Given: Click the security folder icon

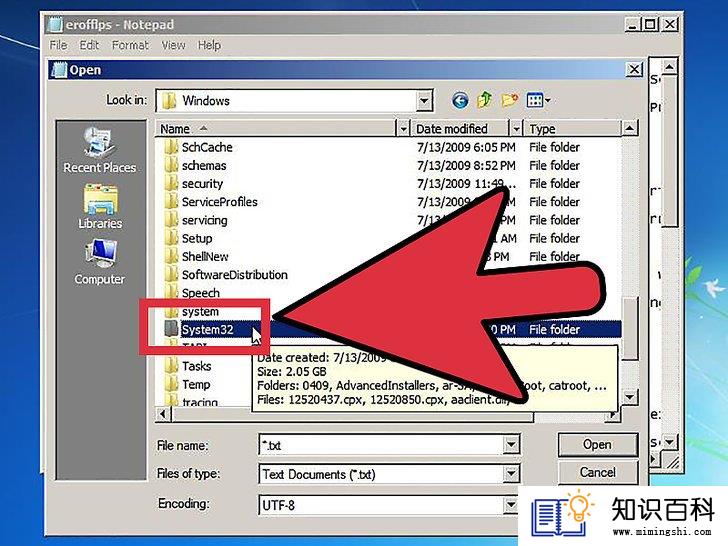Looking at the screenshot, I should tap(171, 183).
